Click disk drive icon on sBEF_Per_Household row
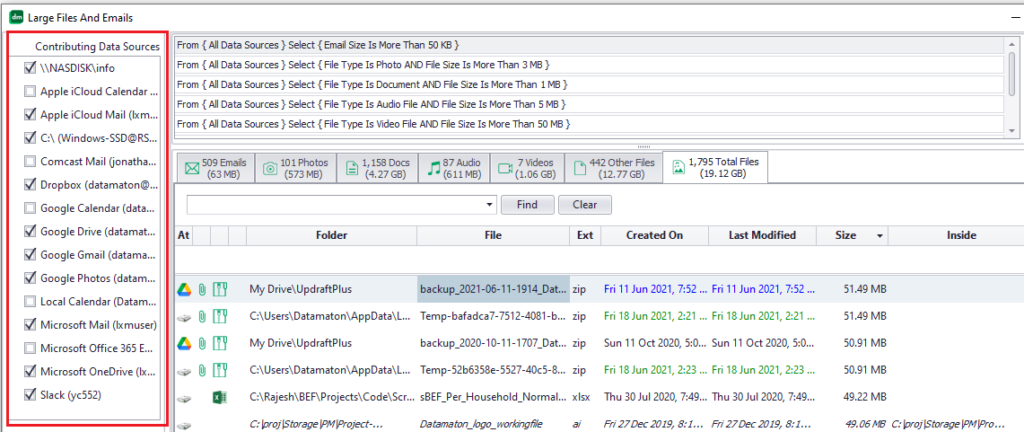This screenshot has height=432, width=1024. tap(184, 397)
